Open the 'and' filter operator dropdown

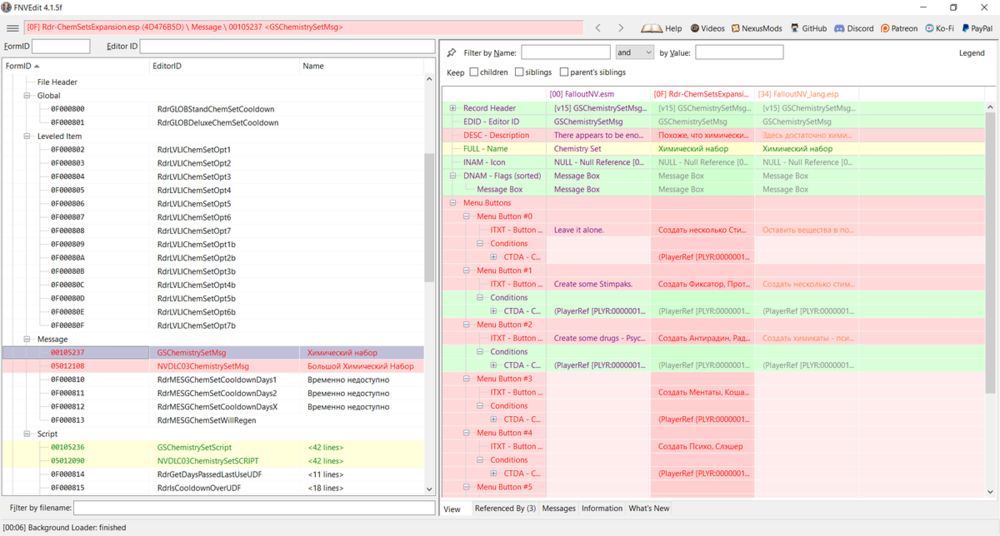[x=634, y=52]
